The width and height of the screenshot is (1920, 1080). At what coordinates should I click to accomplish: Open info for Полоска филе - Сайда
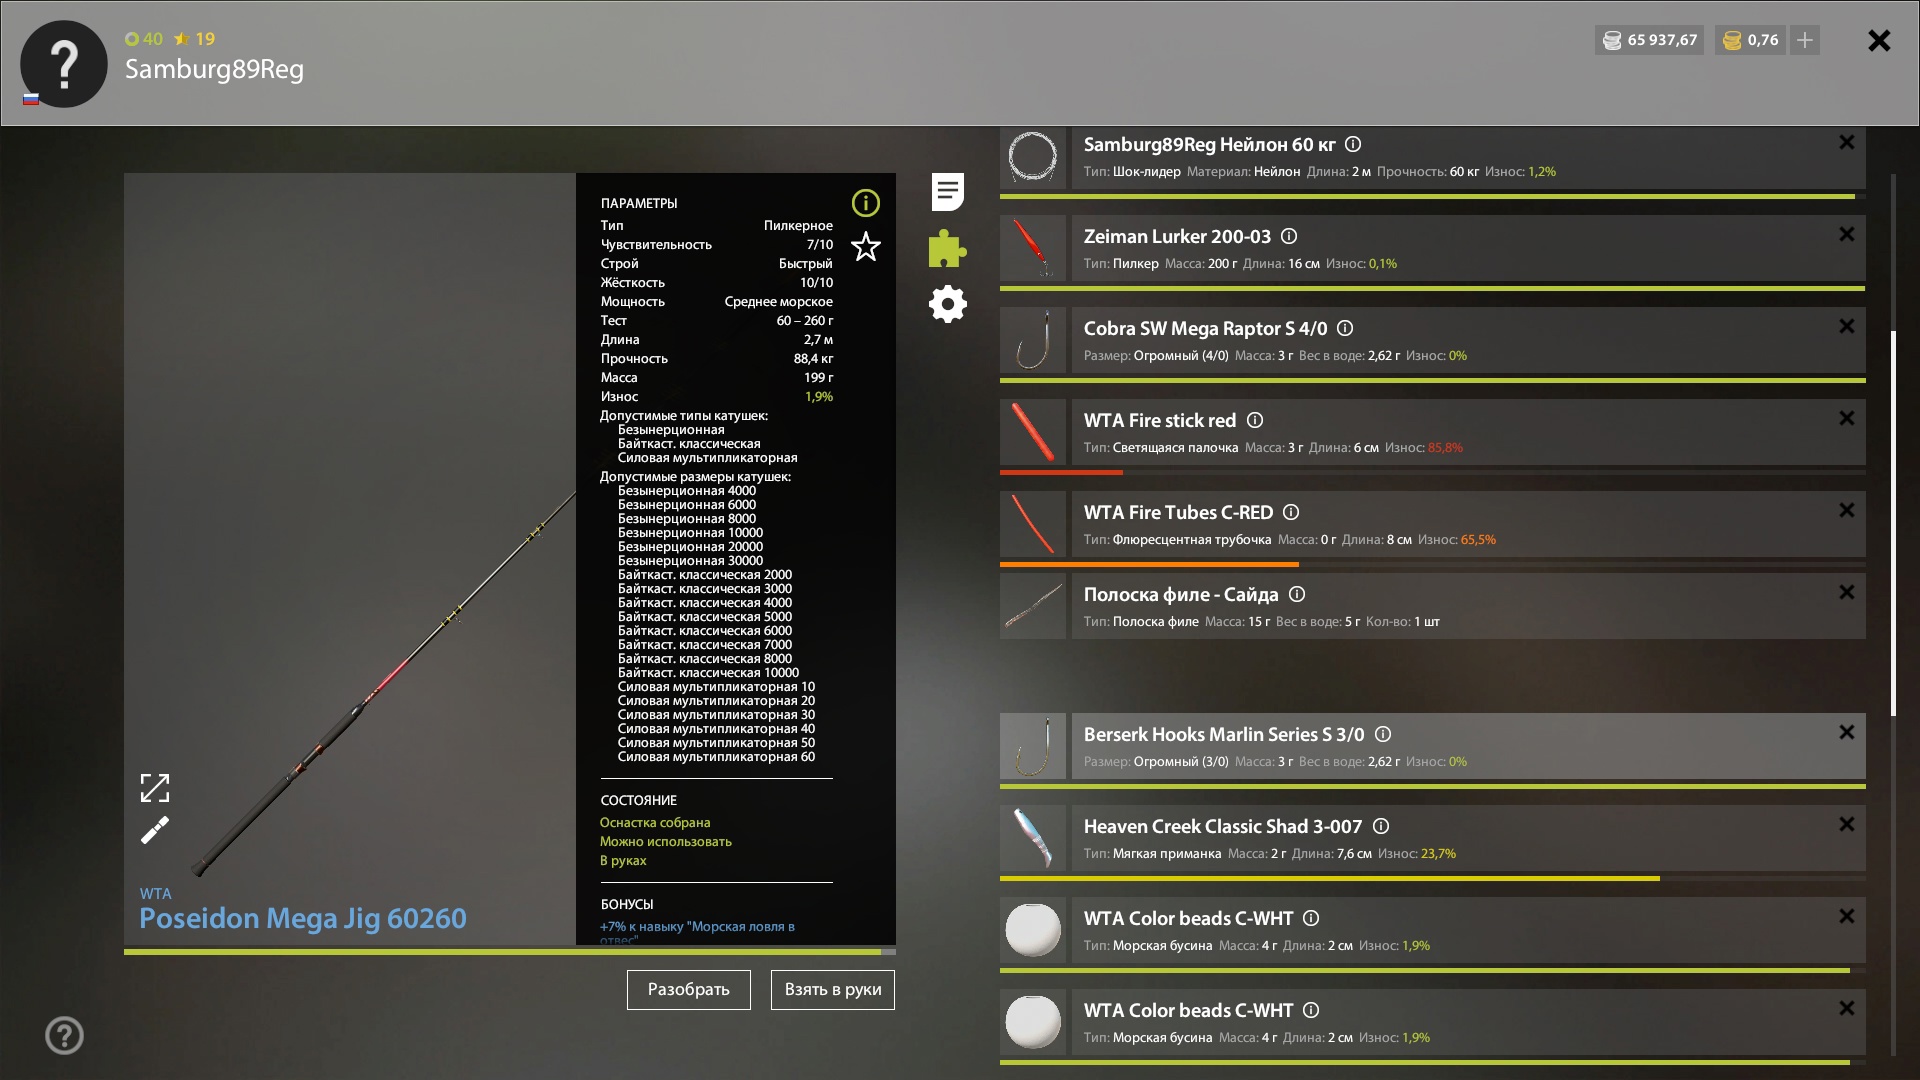(x=1297, y=594)
